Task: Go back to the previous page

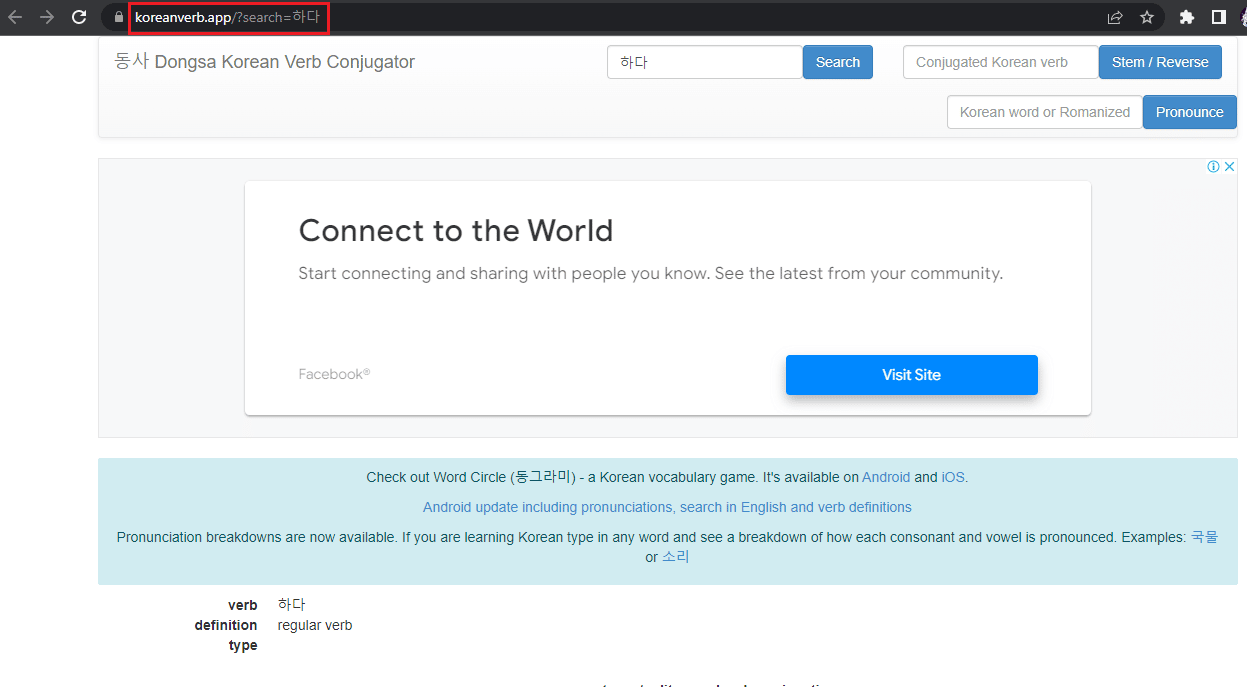Action: click(x=15, y=17)
